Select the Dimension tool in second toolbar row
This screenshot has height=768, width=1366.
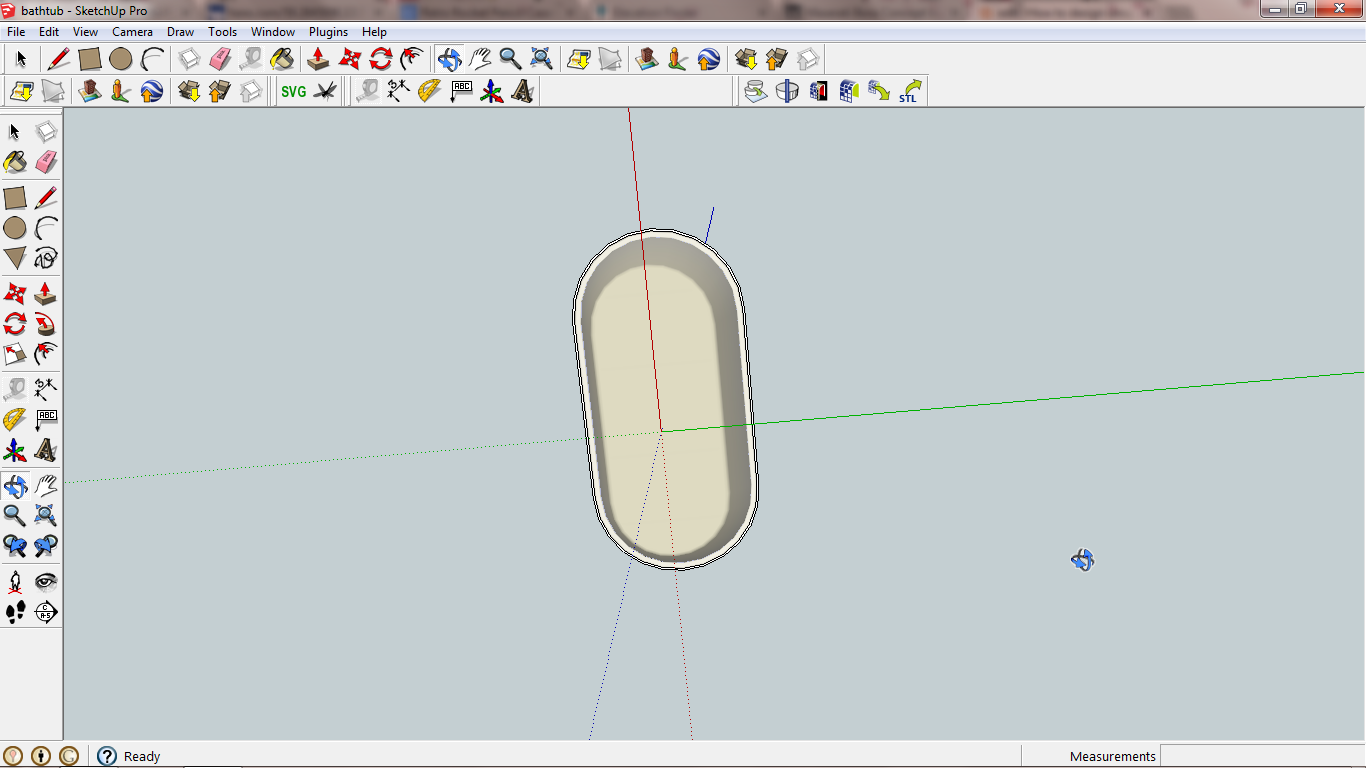point(398,91)
